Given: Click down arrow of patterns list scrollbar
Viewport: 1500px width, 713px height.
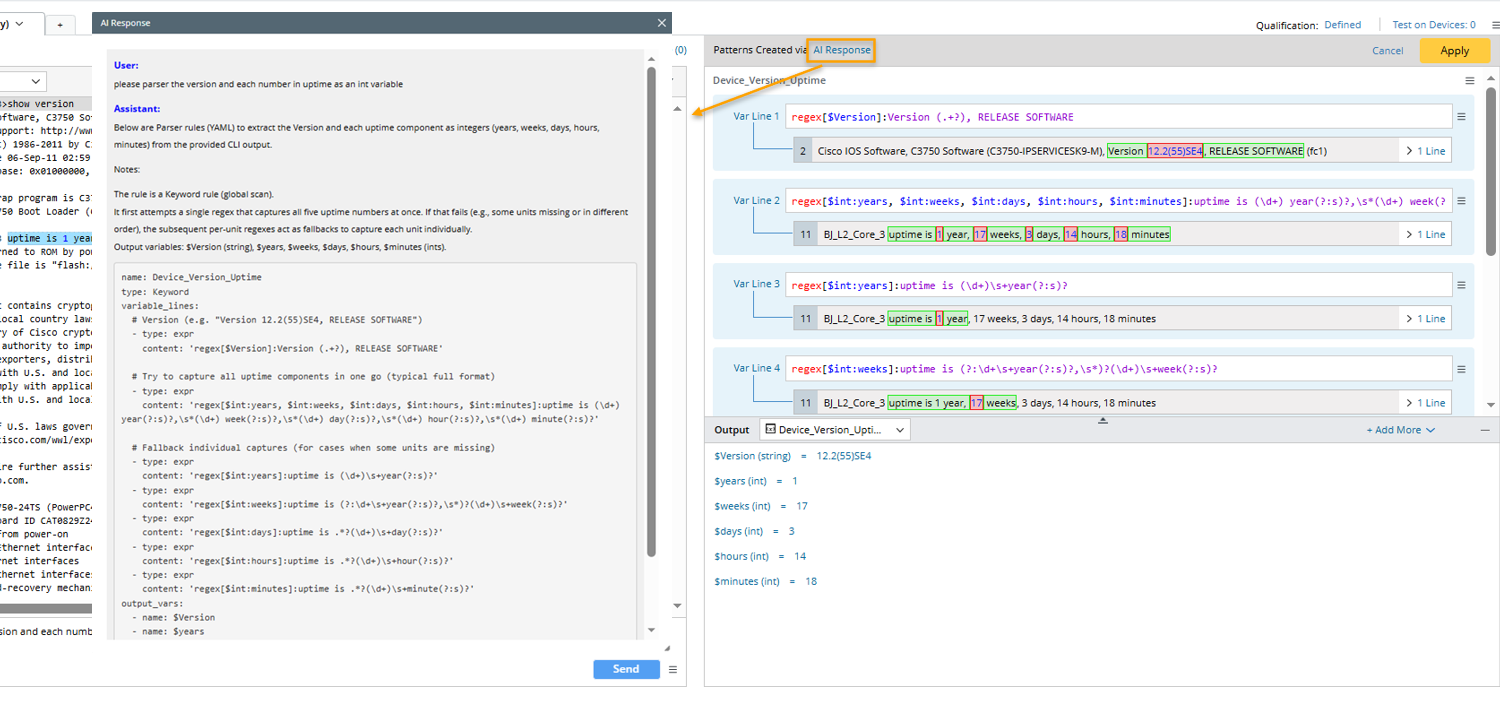Looking at the screenshot, I should (1491, 405).
